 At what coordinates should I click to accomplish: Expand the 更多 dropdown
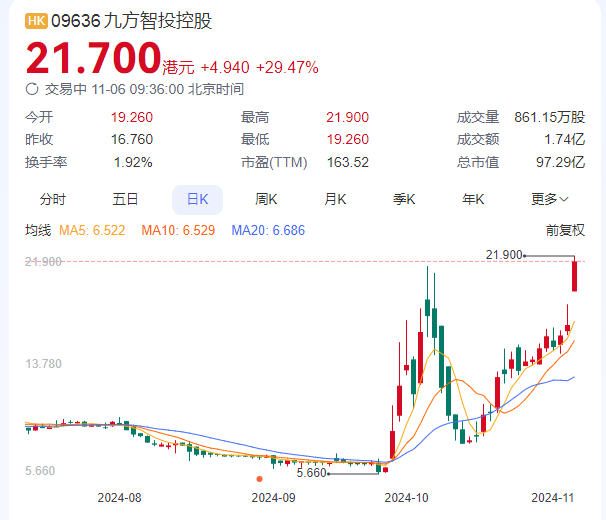[x=550, y=199]
